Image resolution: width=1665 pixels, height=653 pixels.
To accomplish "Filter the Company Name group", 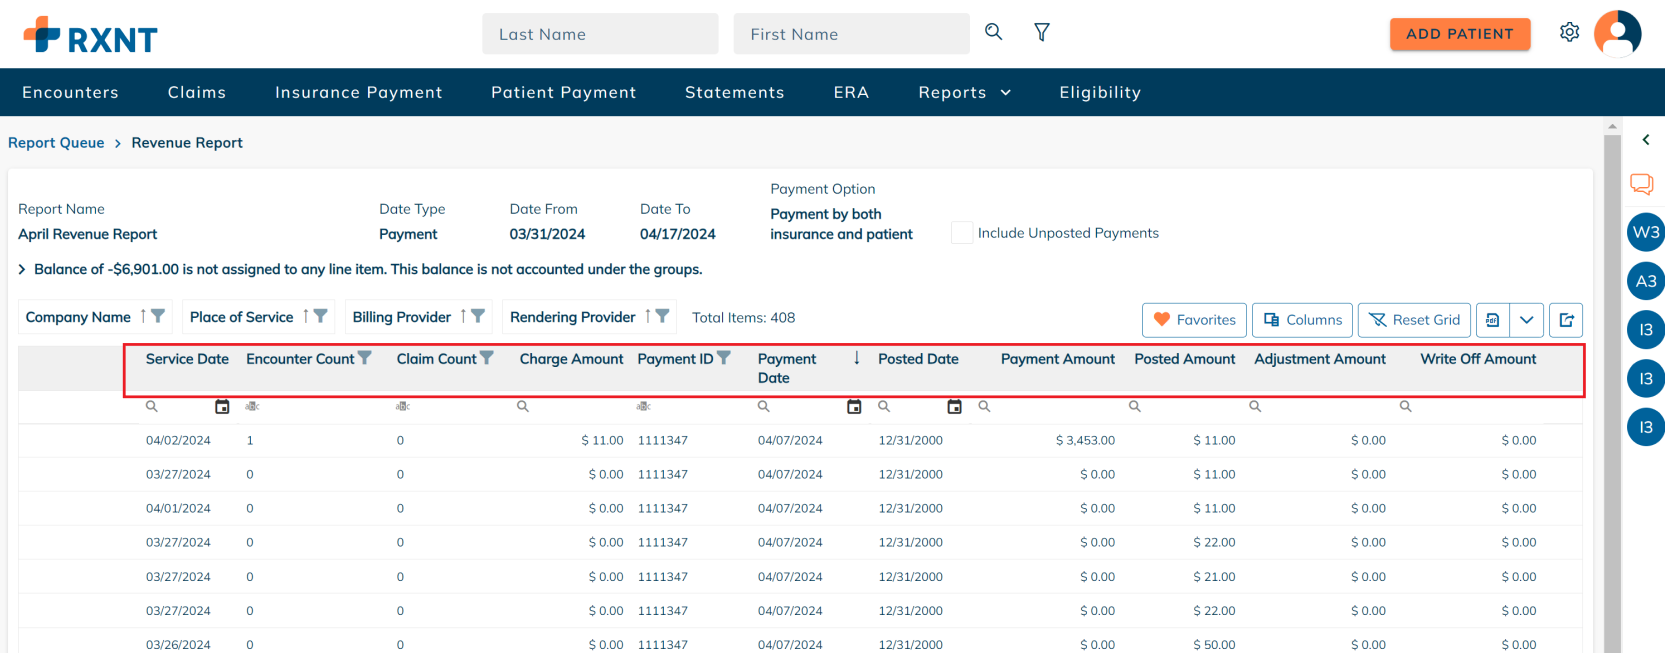I will [x=158, y=316].
